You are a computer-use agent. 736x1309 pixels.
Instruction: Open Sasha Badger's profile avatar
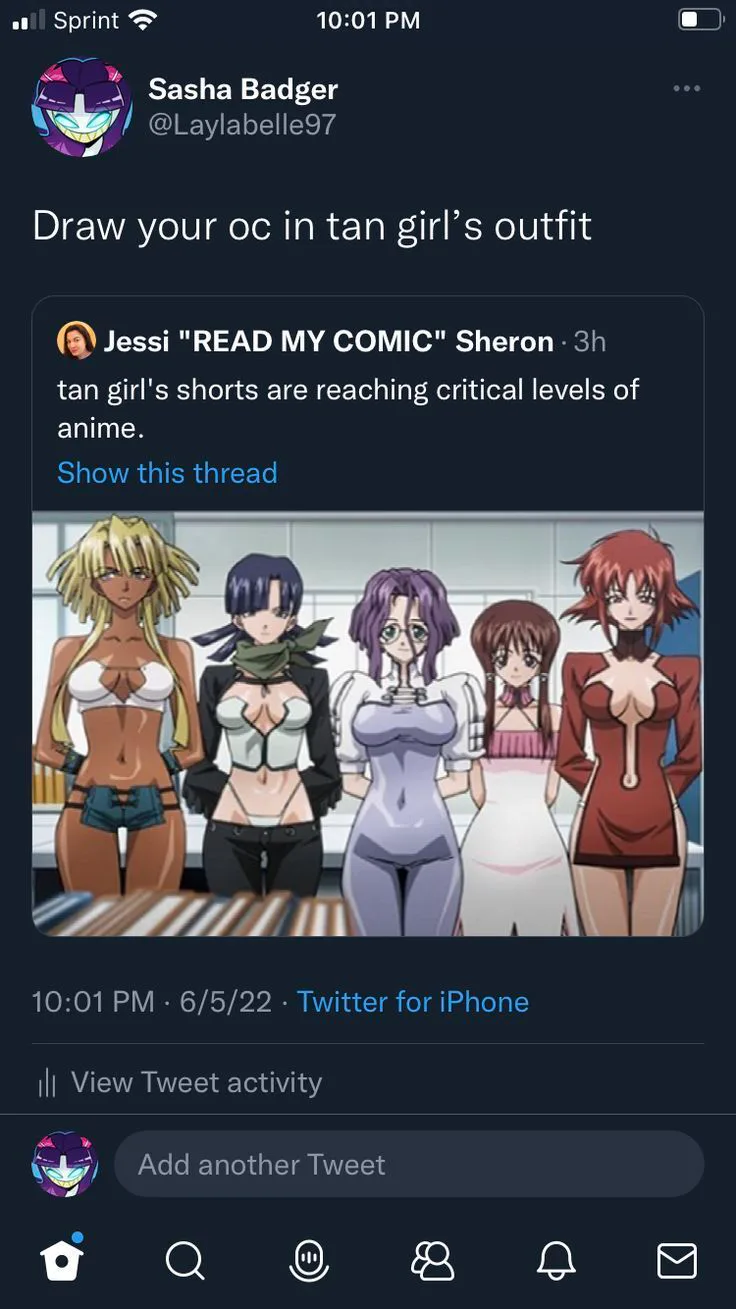click(81, 107)
